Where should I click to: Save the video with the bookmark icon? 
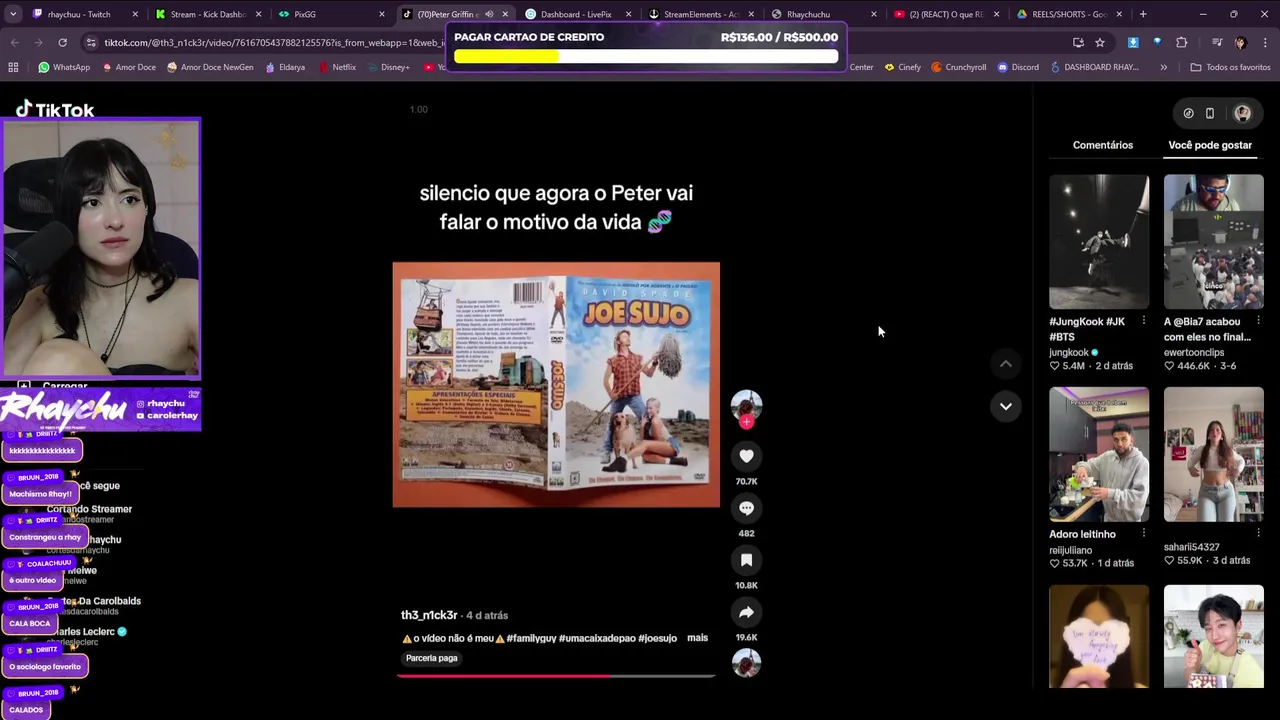tap(746, 560)
